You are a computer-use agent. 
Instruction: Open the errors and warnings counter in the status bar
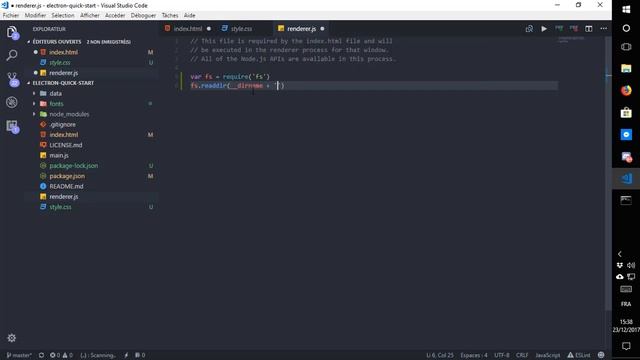tap(61, 355)
